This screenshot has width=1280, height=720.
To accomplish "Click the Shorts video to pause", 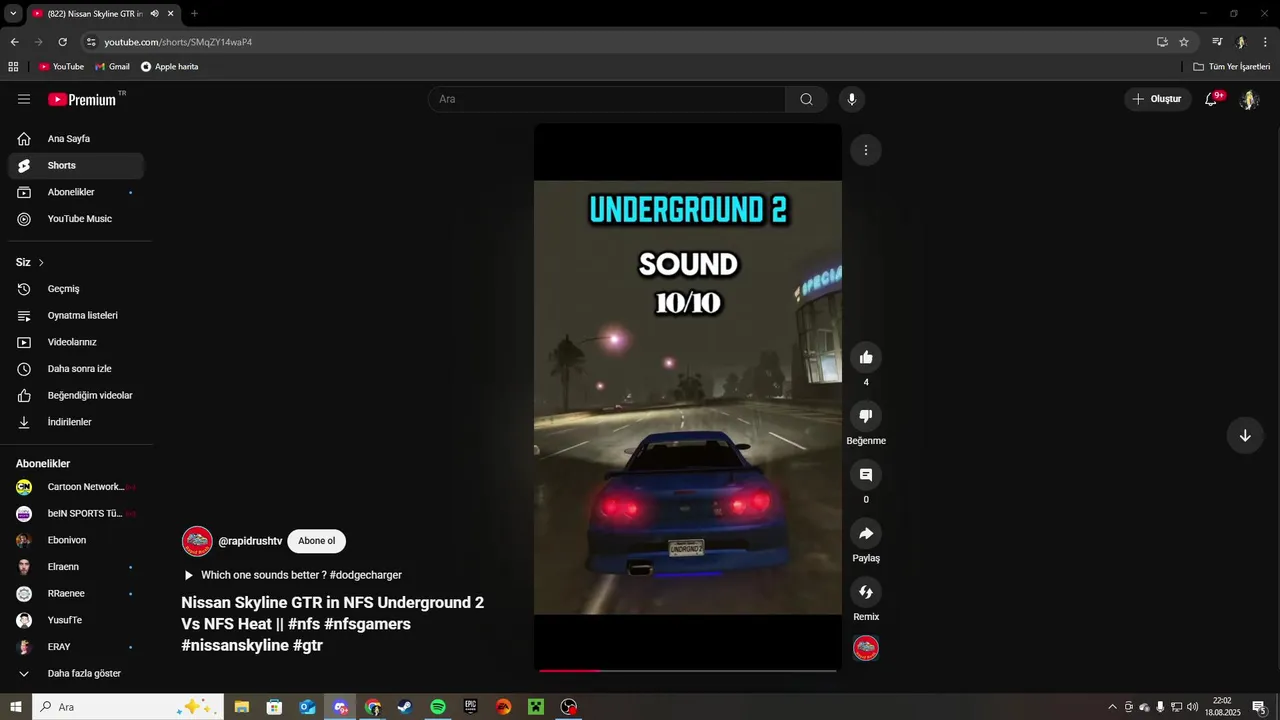I will coord(687,397).
